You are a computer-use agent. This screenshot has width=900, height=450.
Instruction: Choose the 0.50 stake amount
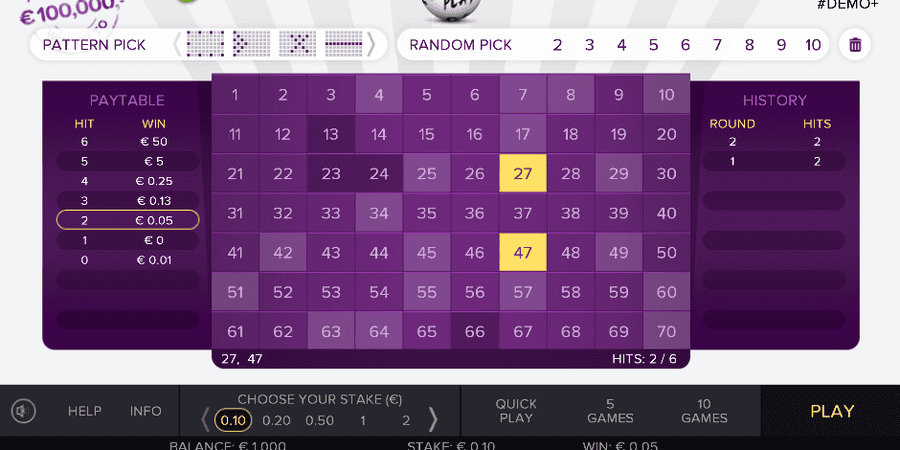point(320,421)
